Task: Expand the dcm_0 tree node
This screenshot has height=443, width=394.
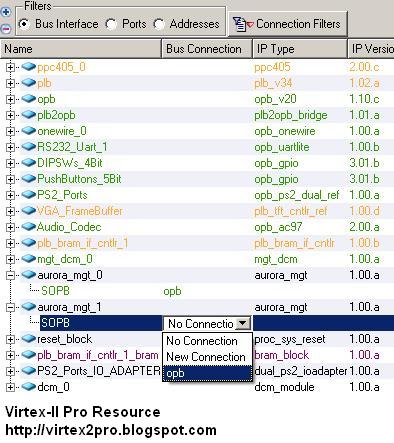Action: point(10,387)
